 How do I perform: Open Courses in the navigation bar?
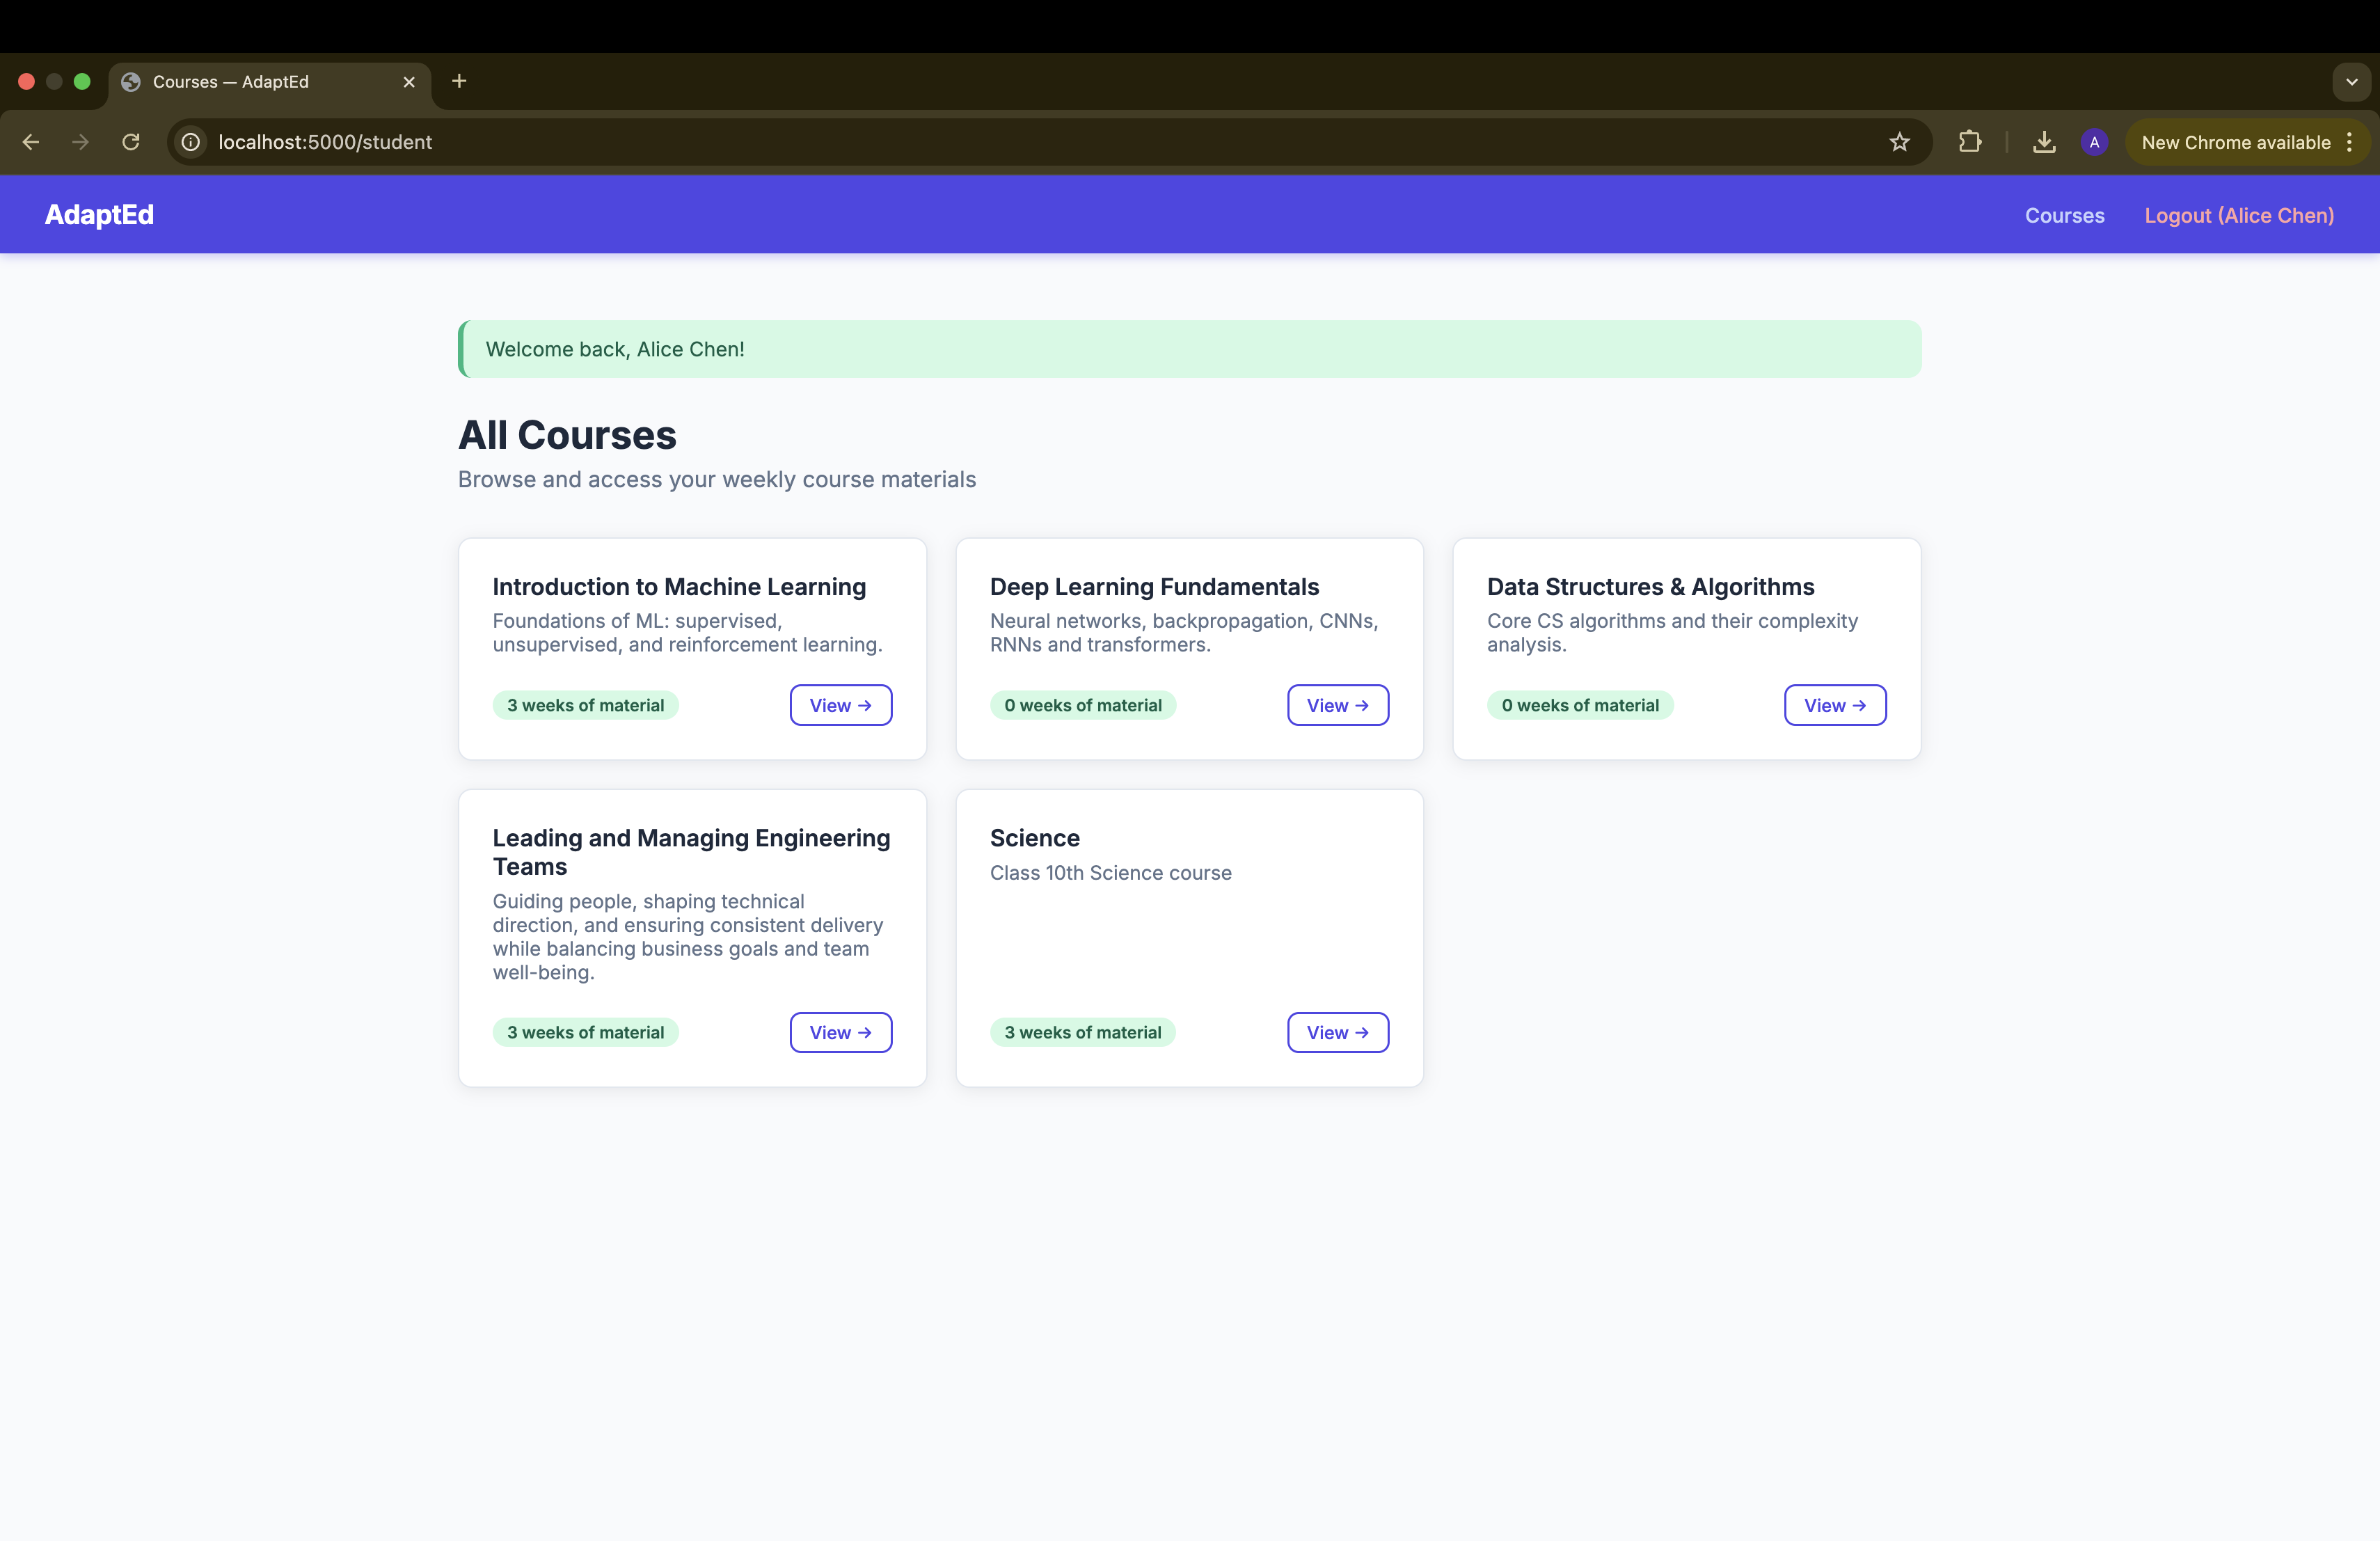pyautogui.click(x=2064, y=215)
